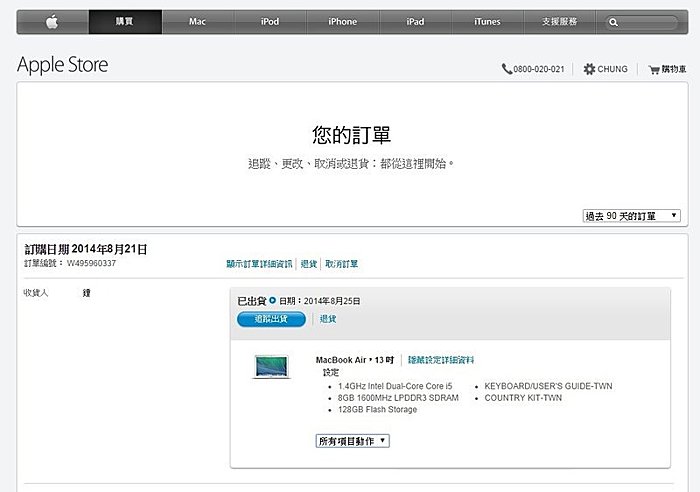
Task: Click the shopping cart icon
Action: coord(654,70)
